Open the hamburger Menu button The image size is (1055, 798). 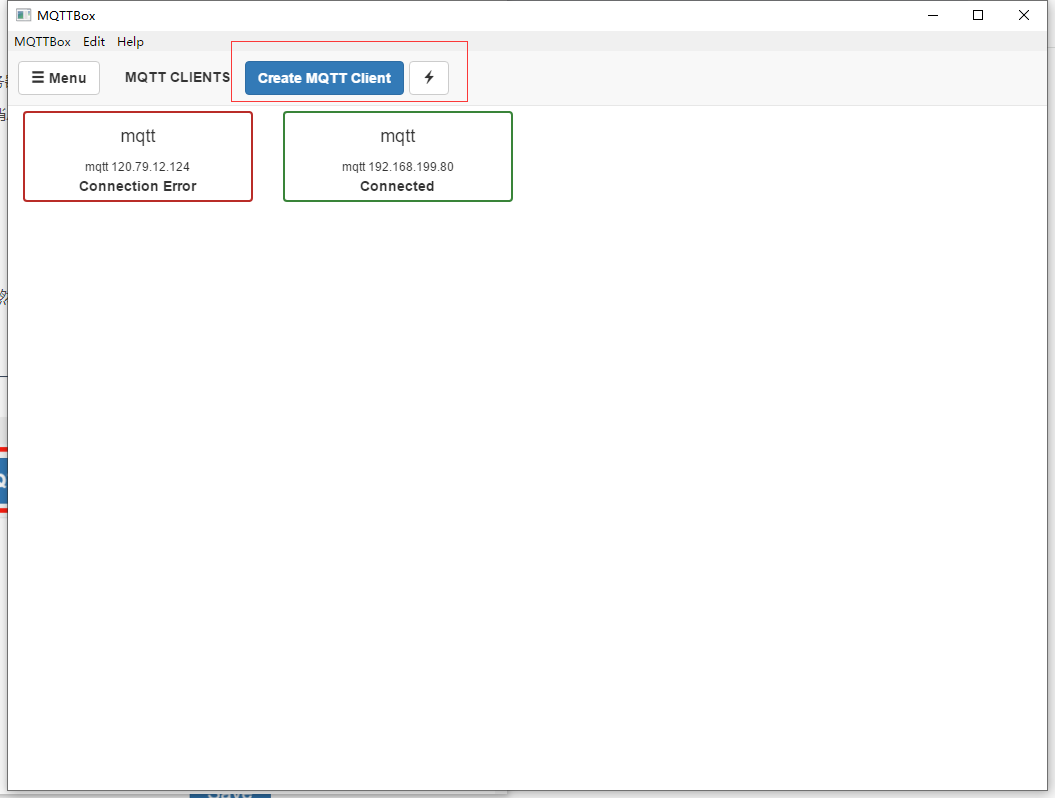tap(59, 78)
